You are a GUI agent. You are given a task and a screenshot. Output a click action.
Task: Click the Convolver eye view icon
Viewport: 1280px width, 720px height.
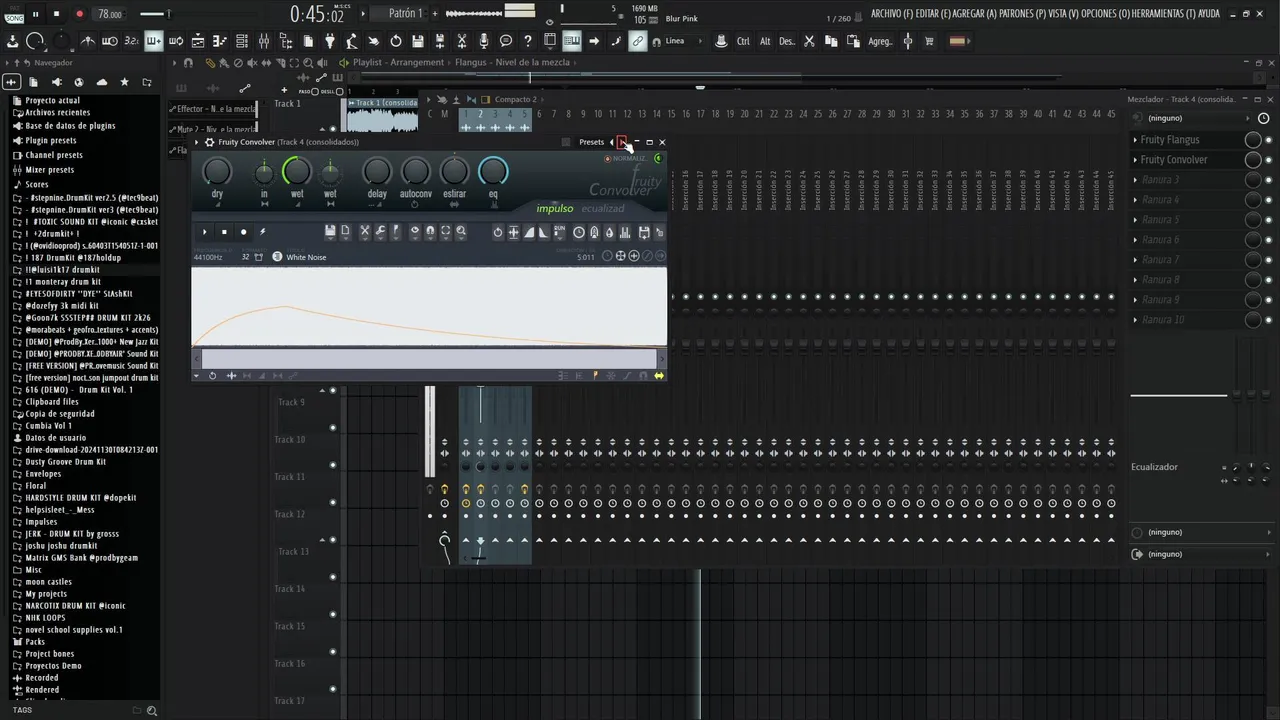(415, 231)
